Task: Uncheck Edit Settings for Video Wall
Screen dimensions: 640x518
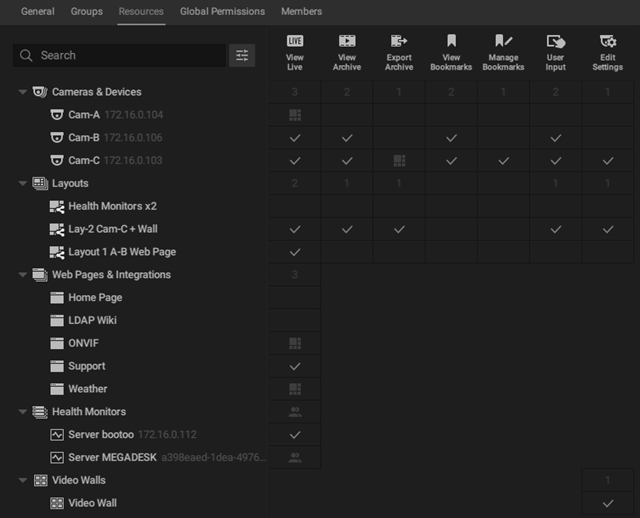Action: pyautogui.click(x=608, y=503)
